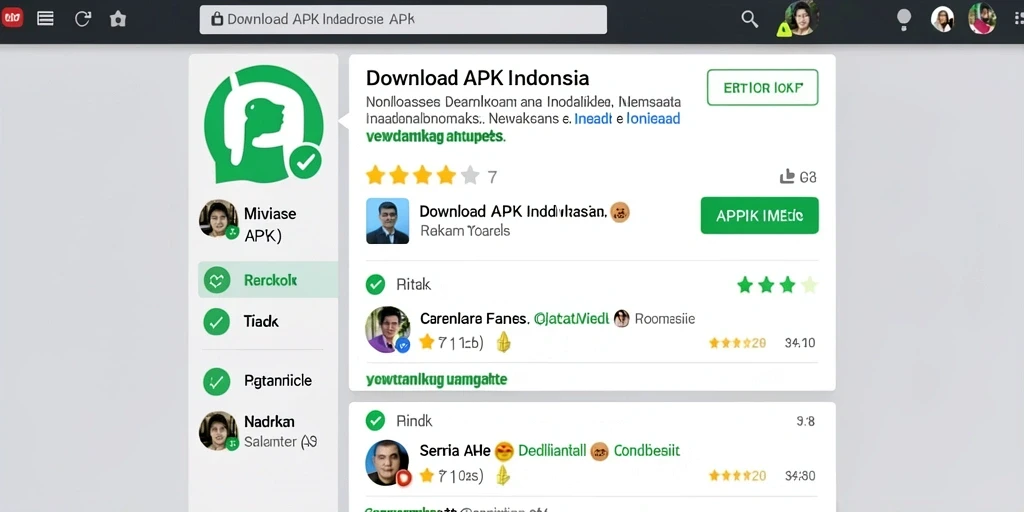Click the large green app logo
The image size is (1024, 512).
pyautogui.click(x=264, y=124)
